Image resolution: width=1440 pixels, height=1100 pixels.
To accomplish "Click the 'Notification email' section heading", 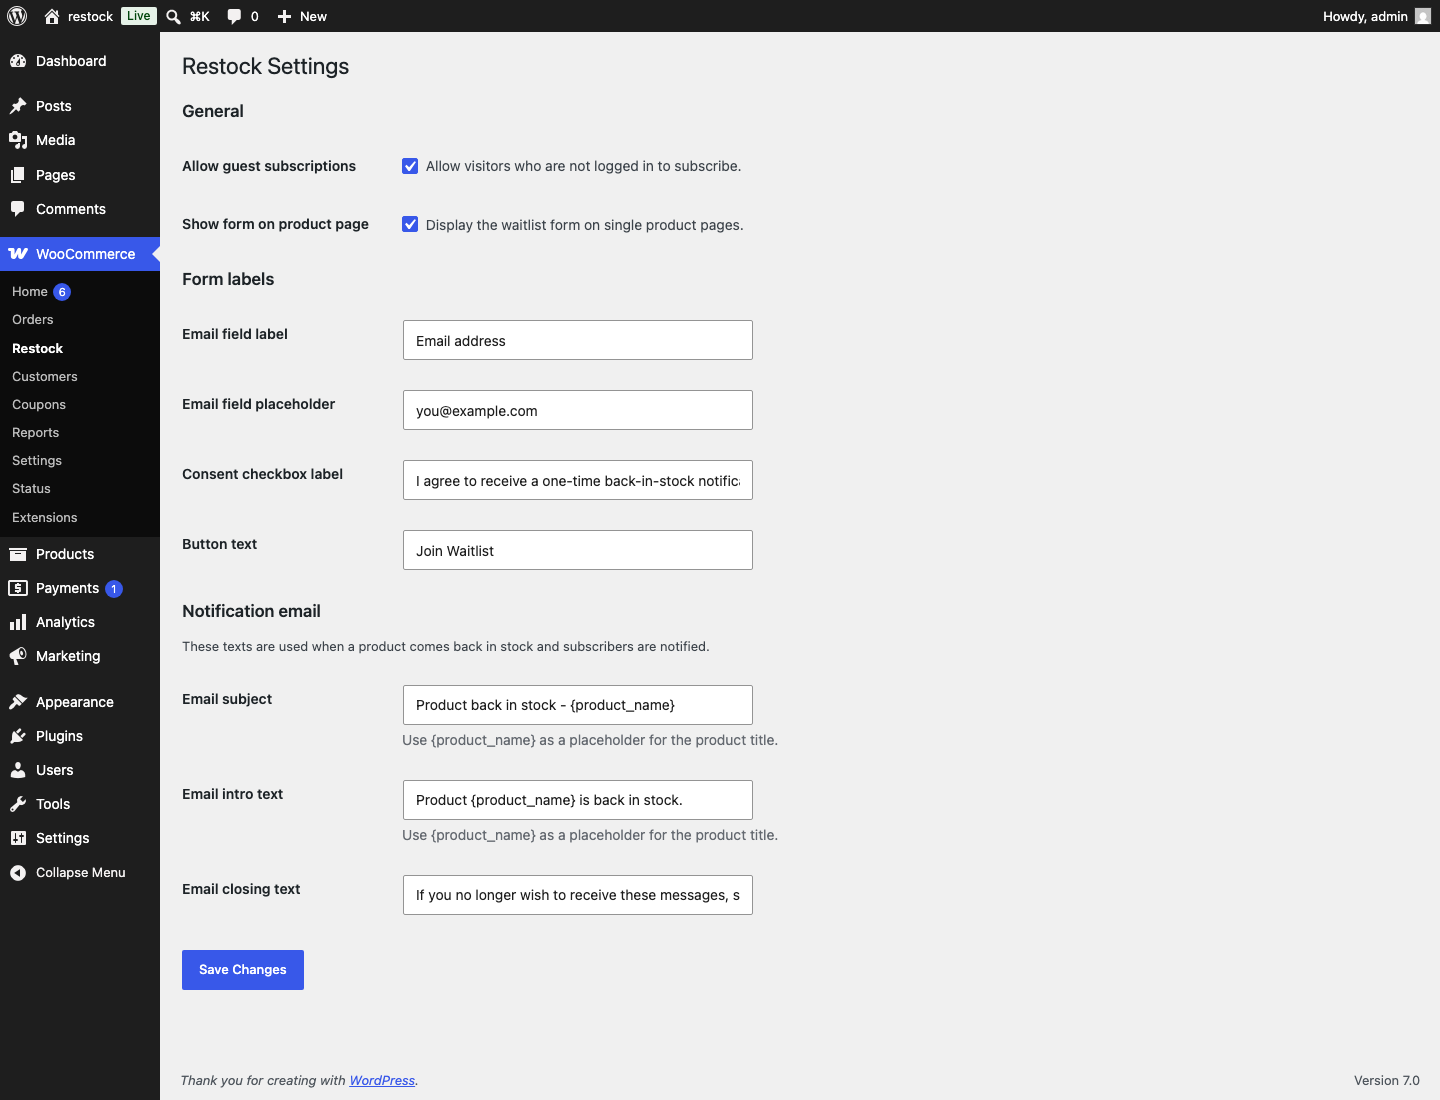I will click(251, 611).
